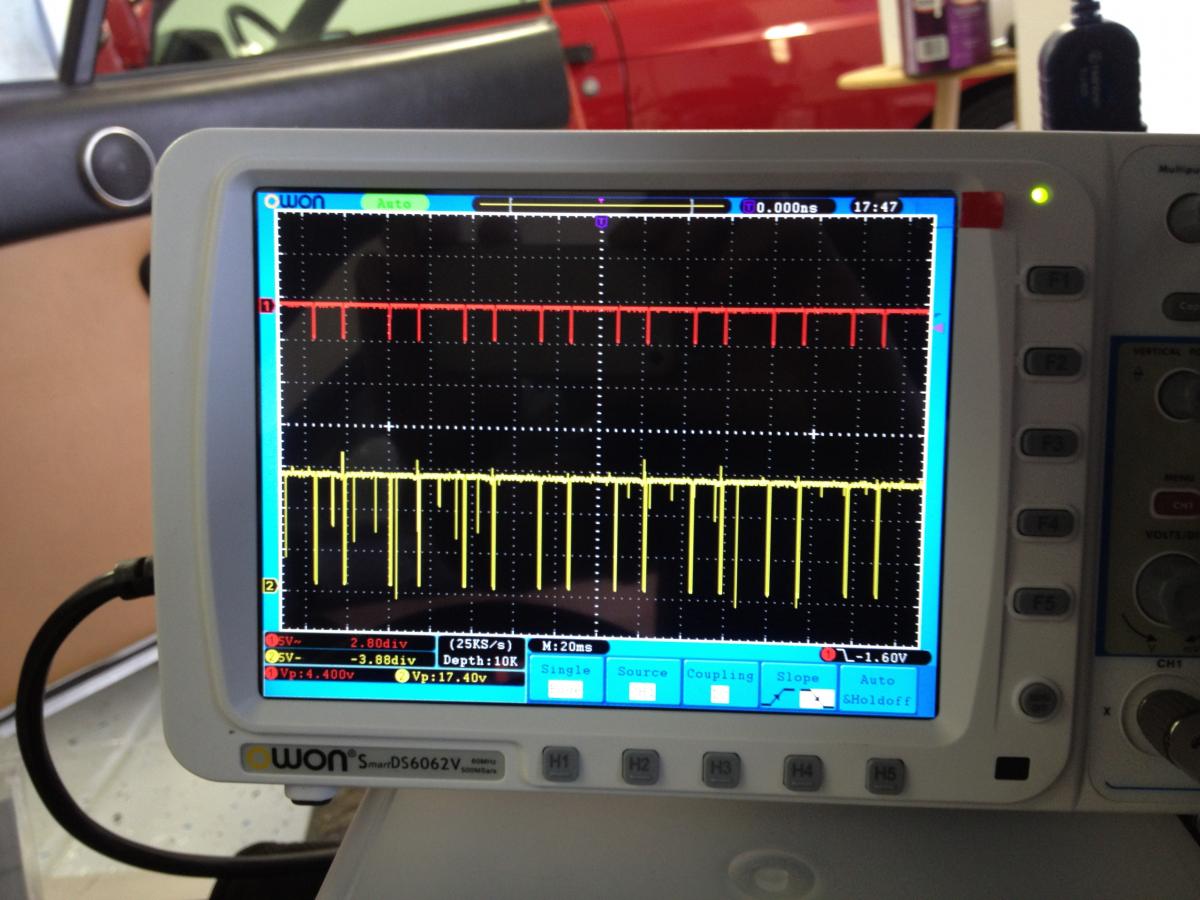Change the trigger Slope setting

[798, 686]
